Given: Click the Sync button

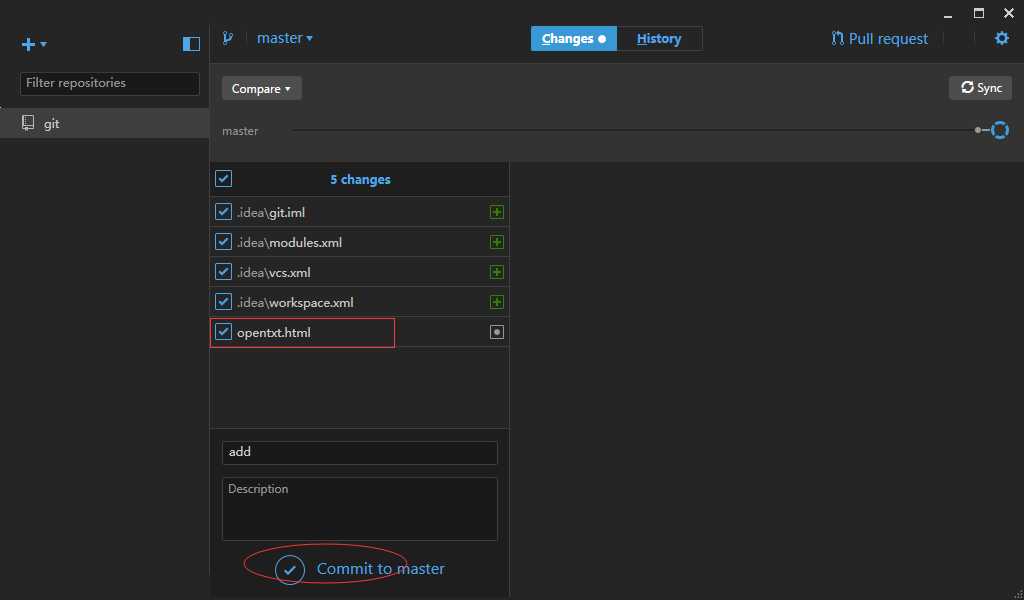Looking at the screenshot, I should coord(980,87).
